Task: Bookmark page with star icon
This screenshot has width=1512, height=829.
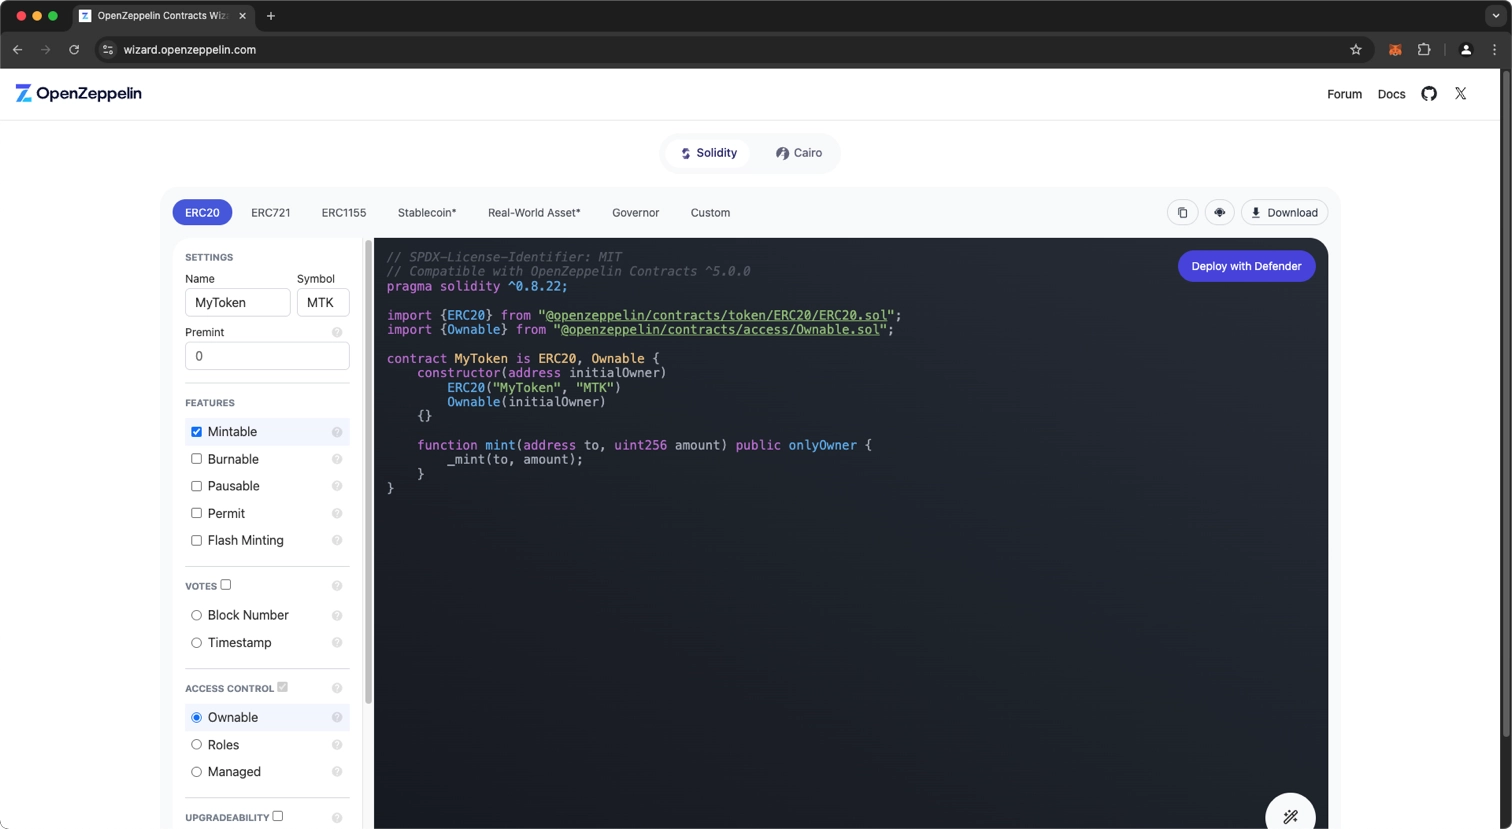Action: pos(1356,50)
